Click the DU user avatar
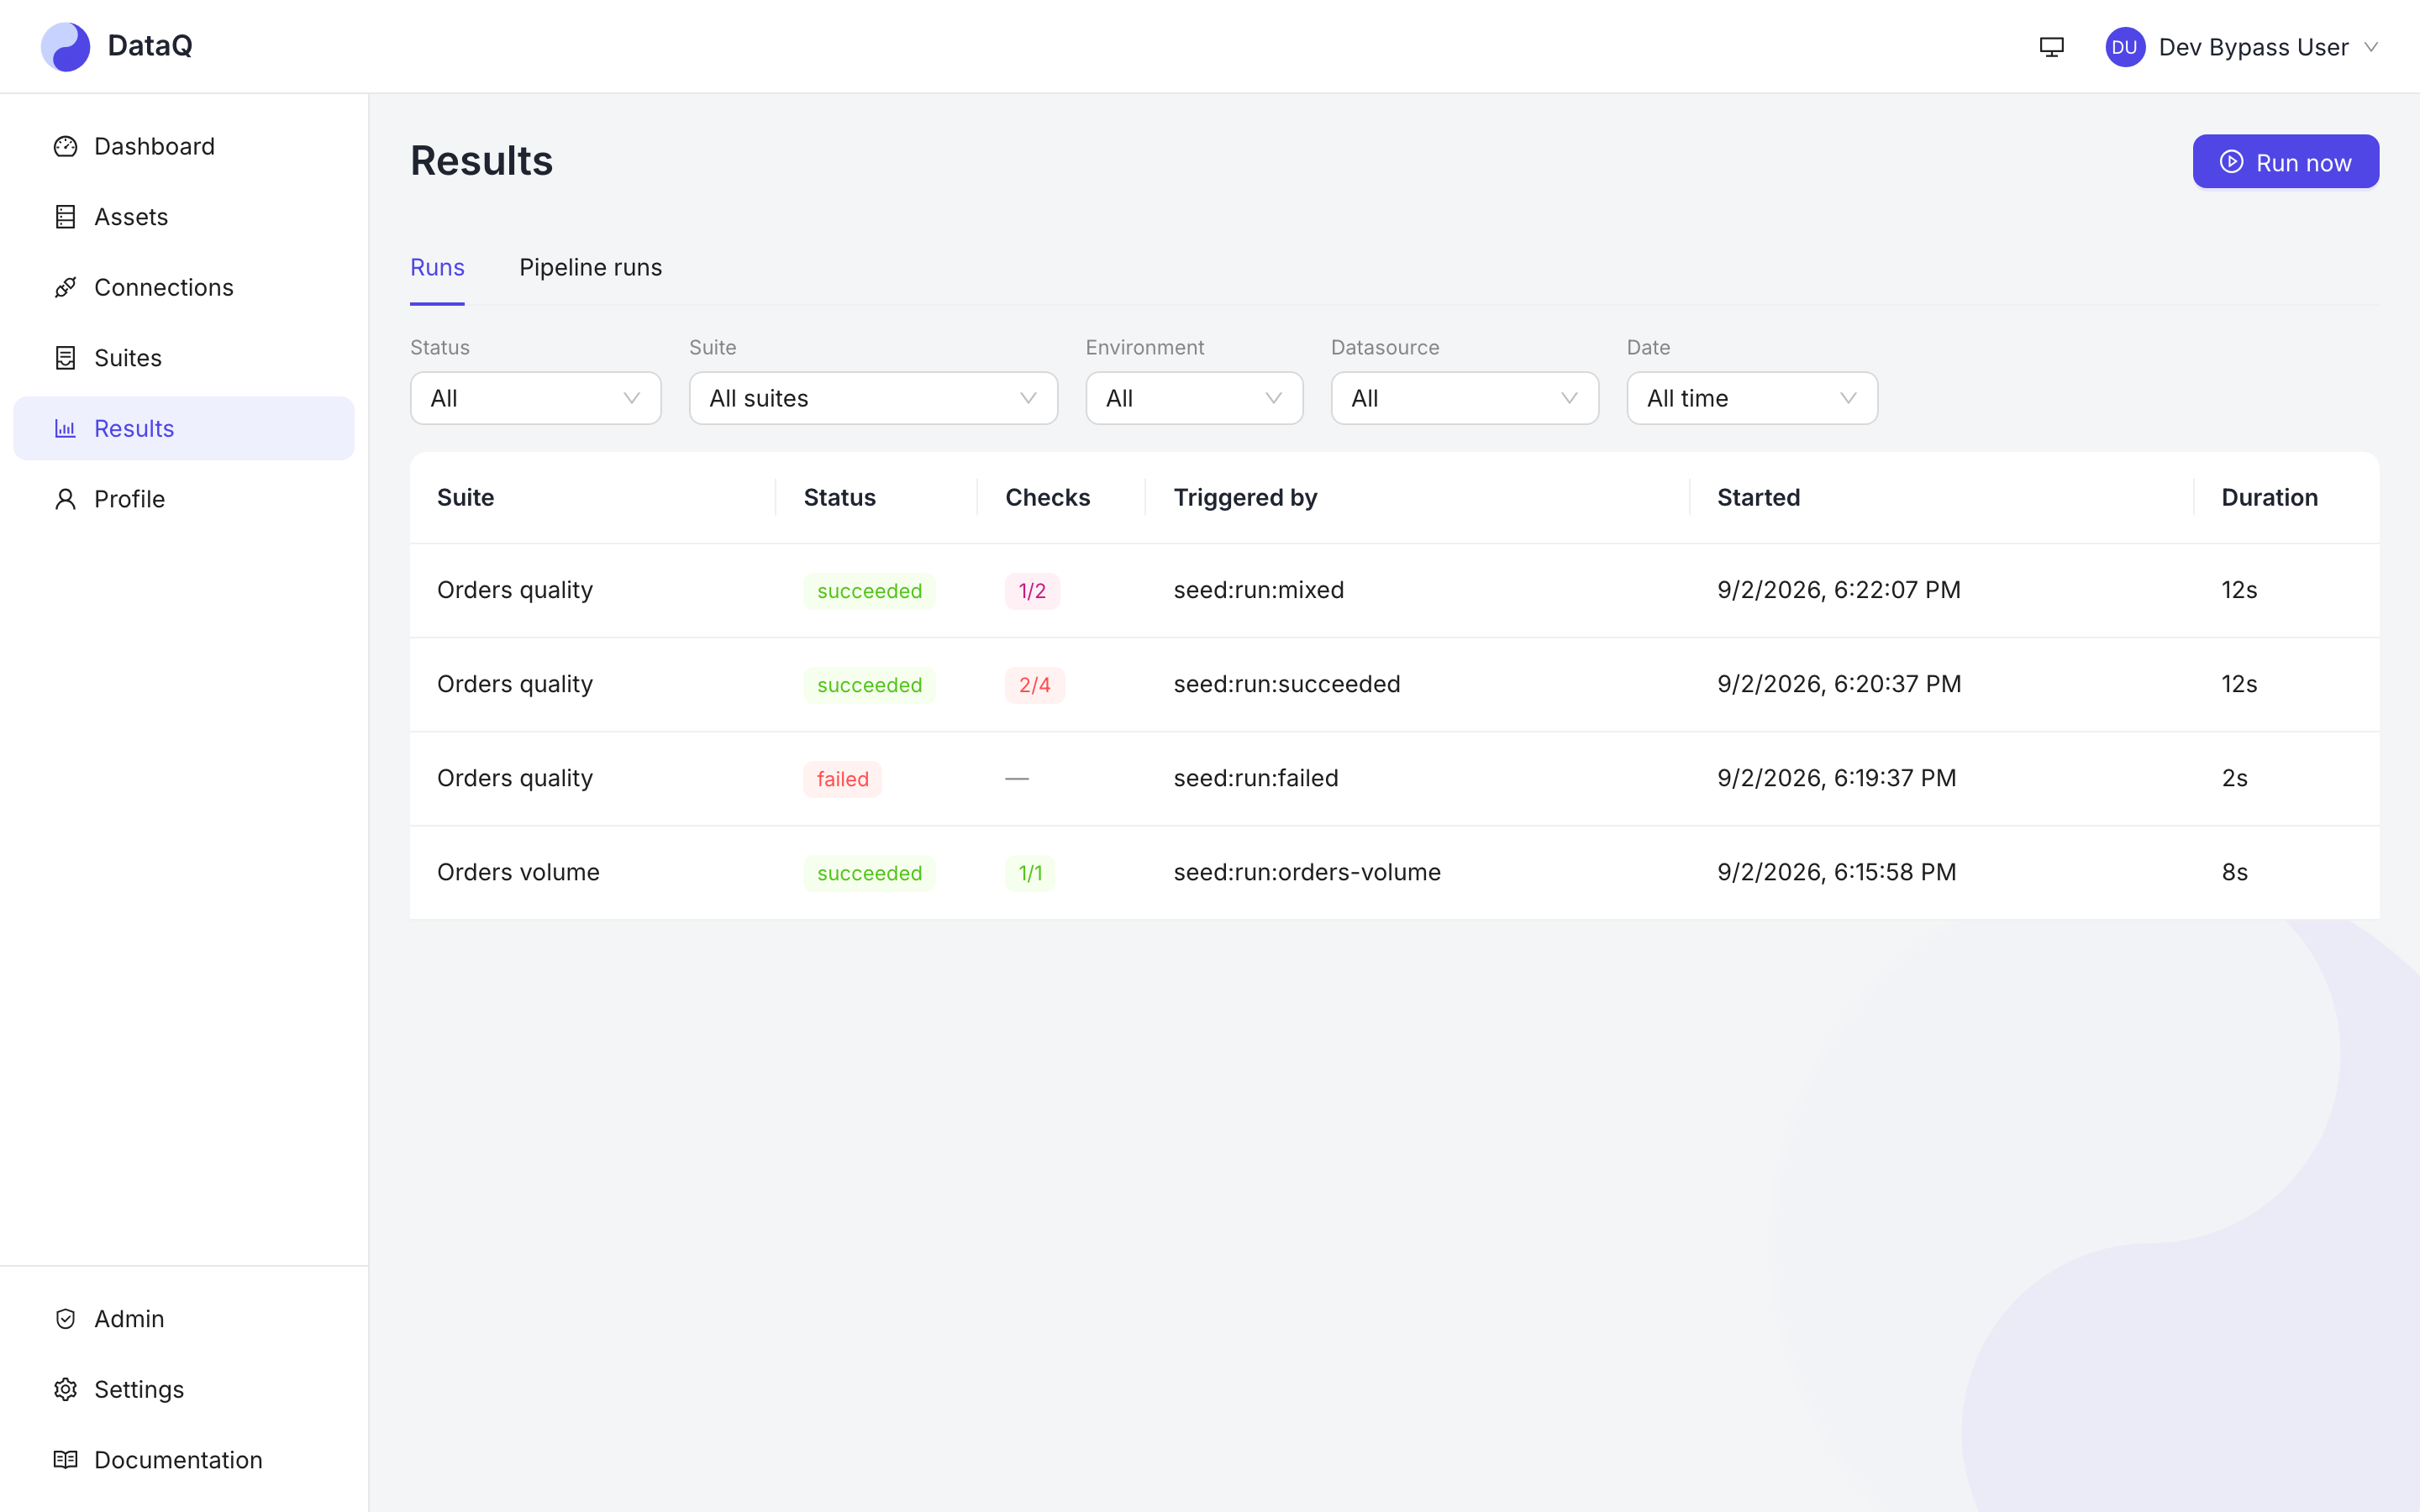2420x1512 pixels. point(2124,47)
